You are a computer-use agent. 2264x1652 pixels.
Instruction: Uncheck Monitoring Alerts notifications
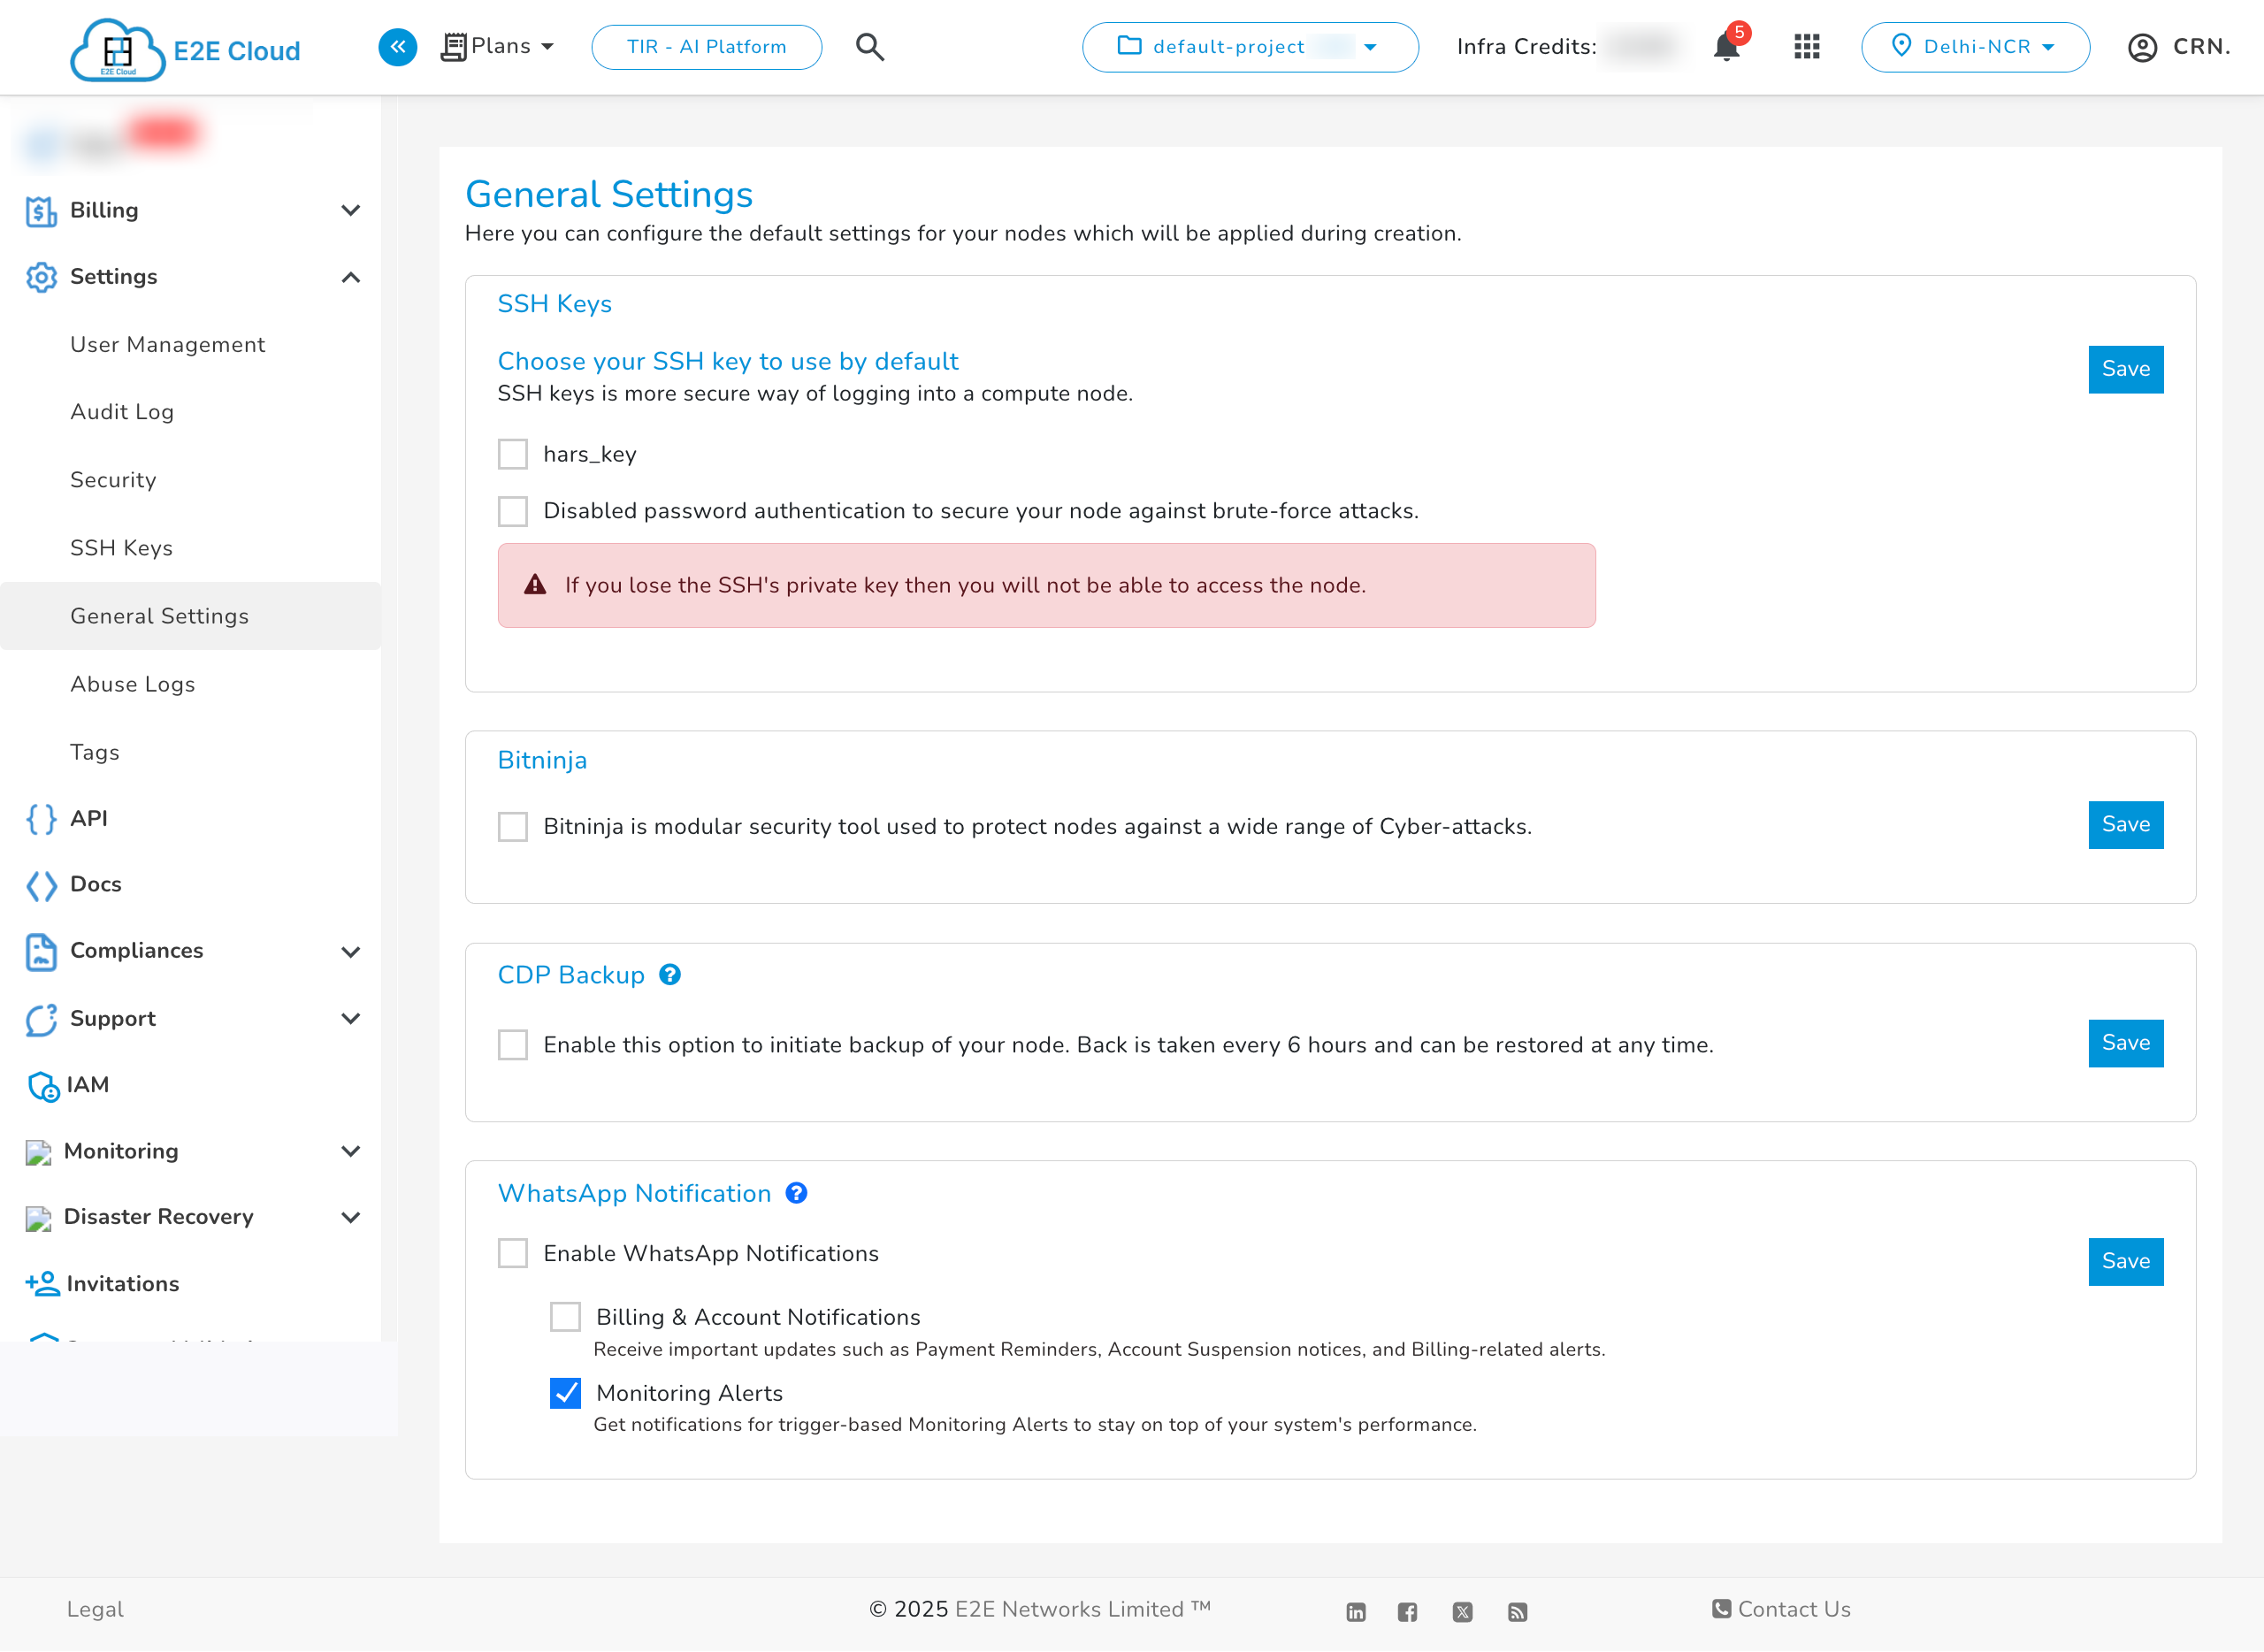tap(565, 1393)
